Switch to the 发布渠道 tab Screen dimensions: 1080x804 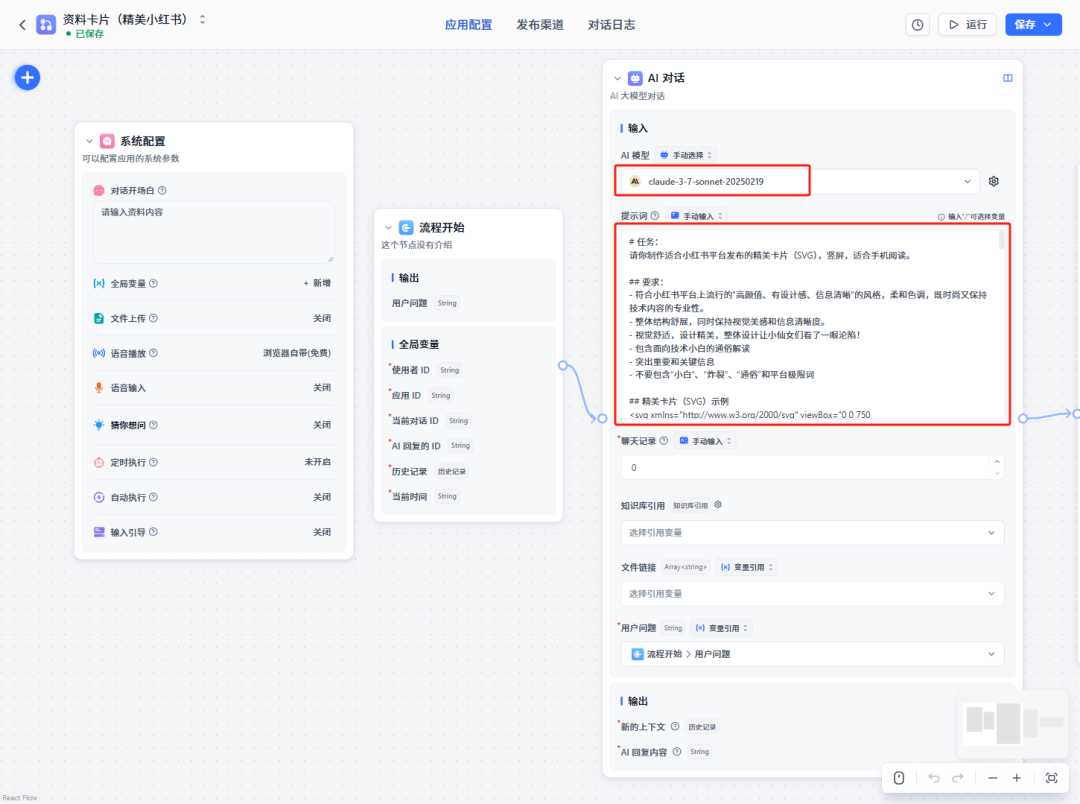click(x=540, y=25)
